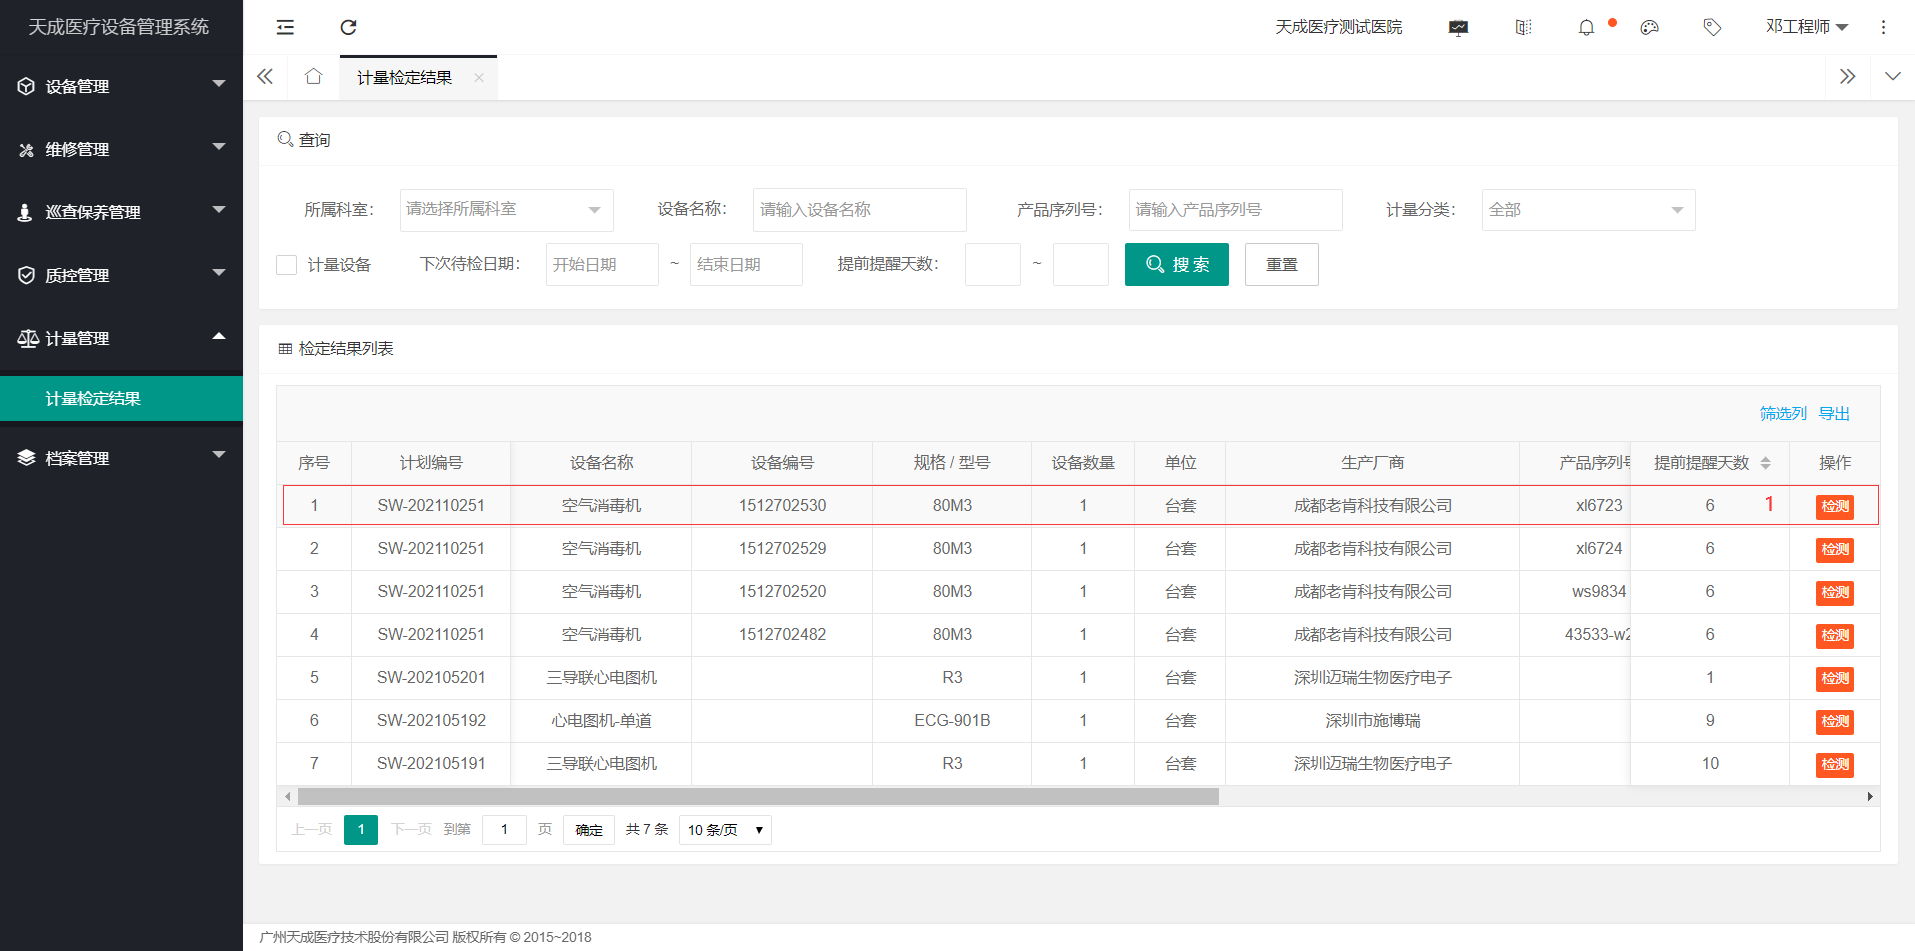Screen dimensions: 1915x951
Task: Click 检测 for 心电图机-单道 row
Action: pos(1835,721)
